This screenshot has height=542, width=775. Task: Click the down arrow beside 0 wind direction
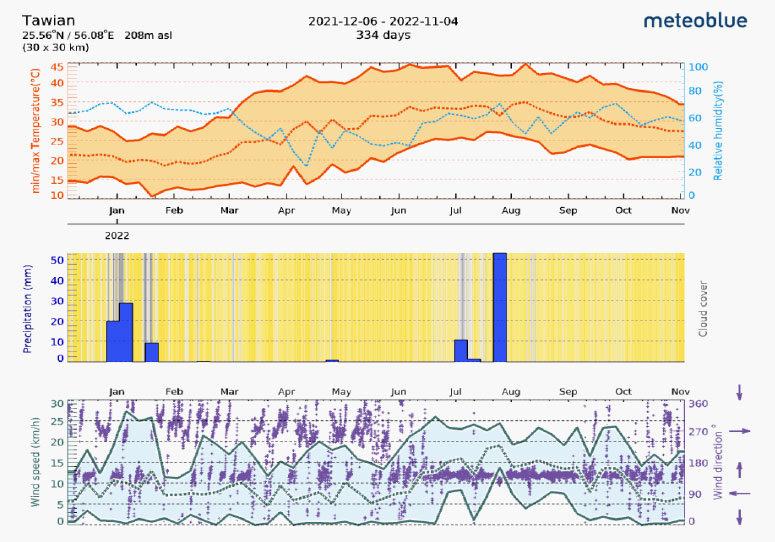(740, 517)
